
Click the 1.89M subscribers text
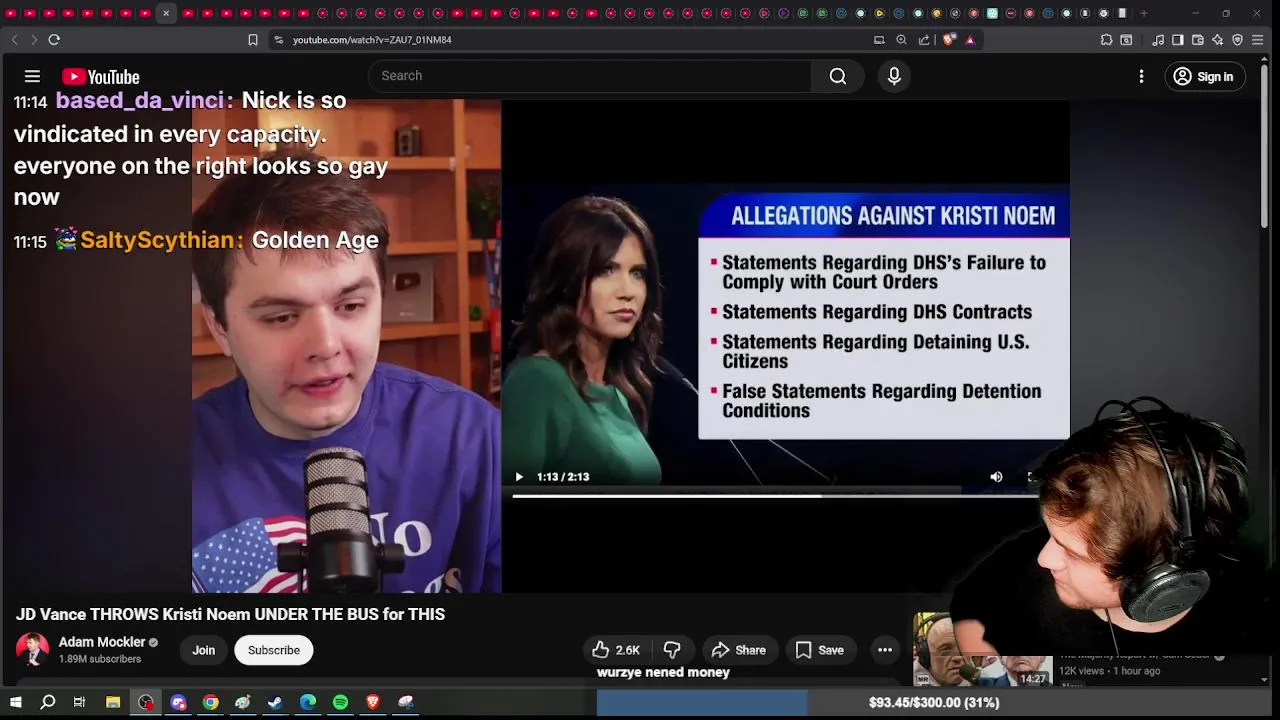coord(100,660)
